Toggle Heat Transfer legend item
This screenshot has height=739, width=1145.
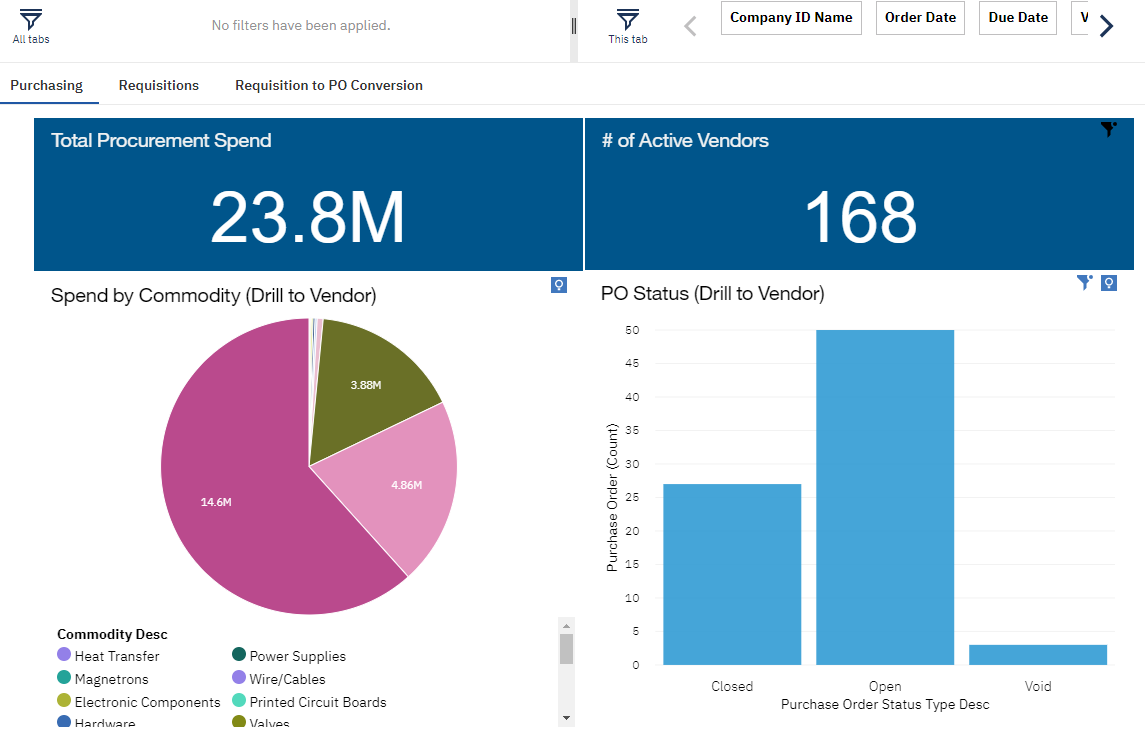coord(116,656)
